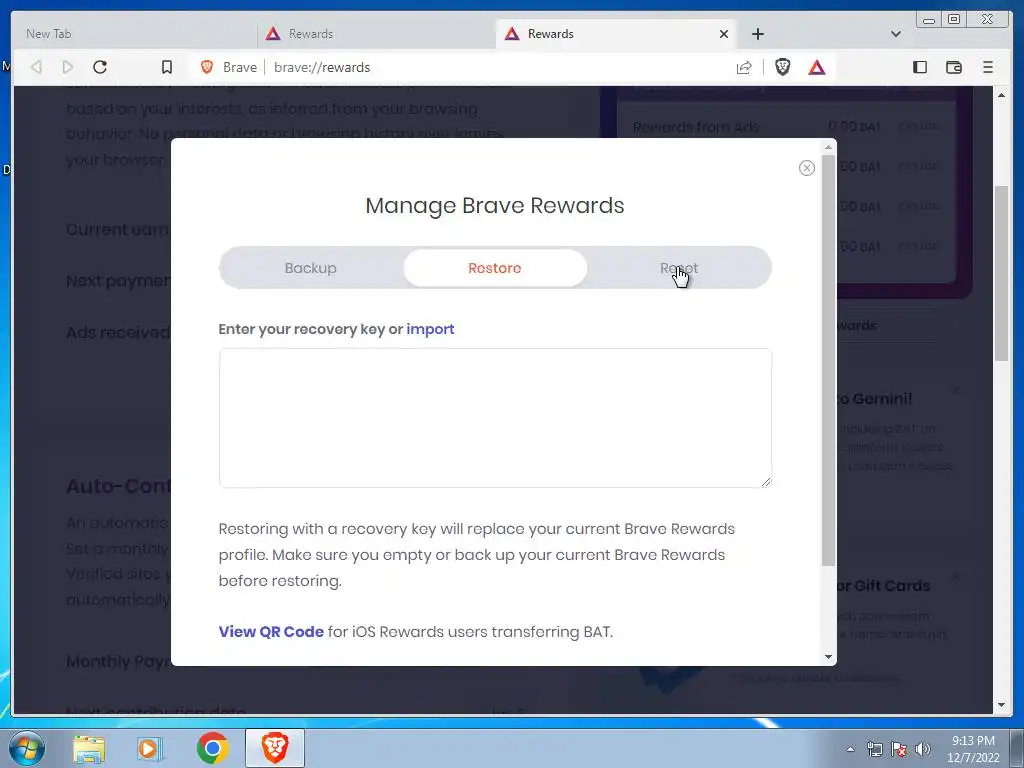Click the network tray icon
1024x768 pixels.
[x=874, y=749]
